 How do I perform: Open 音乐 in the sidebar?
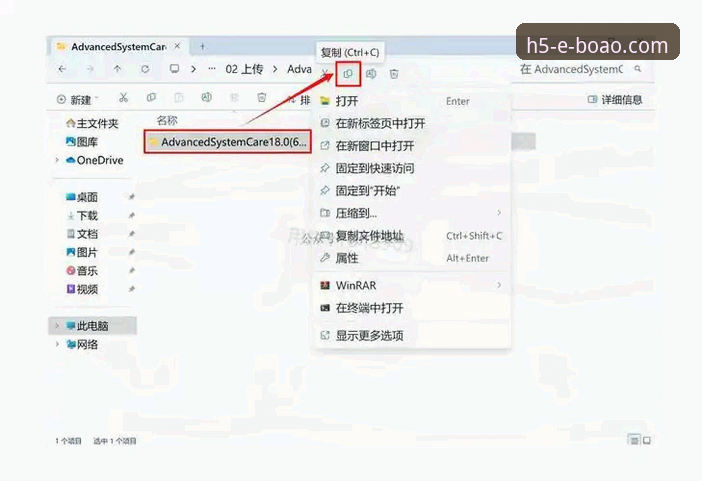[x=82, y=271]
